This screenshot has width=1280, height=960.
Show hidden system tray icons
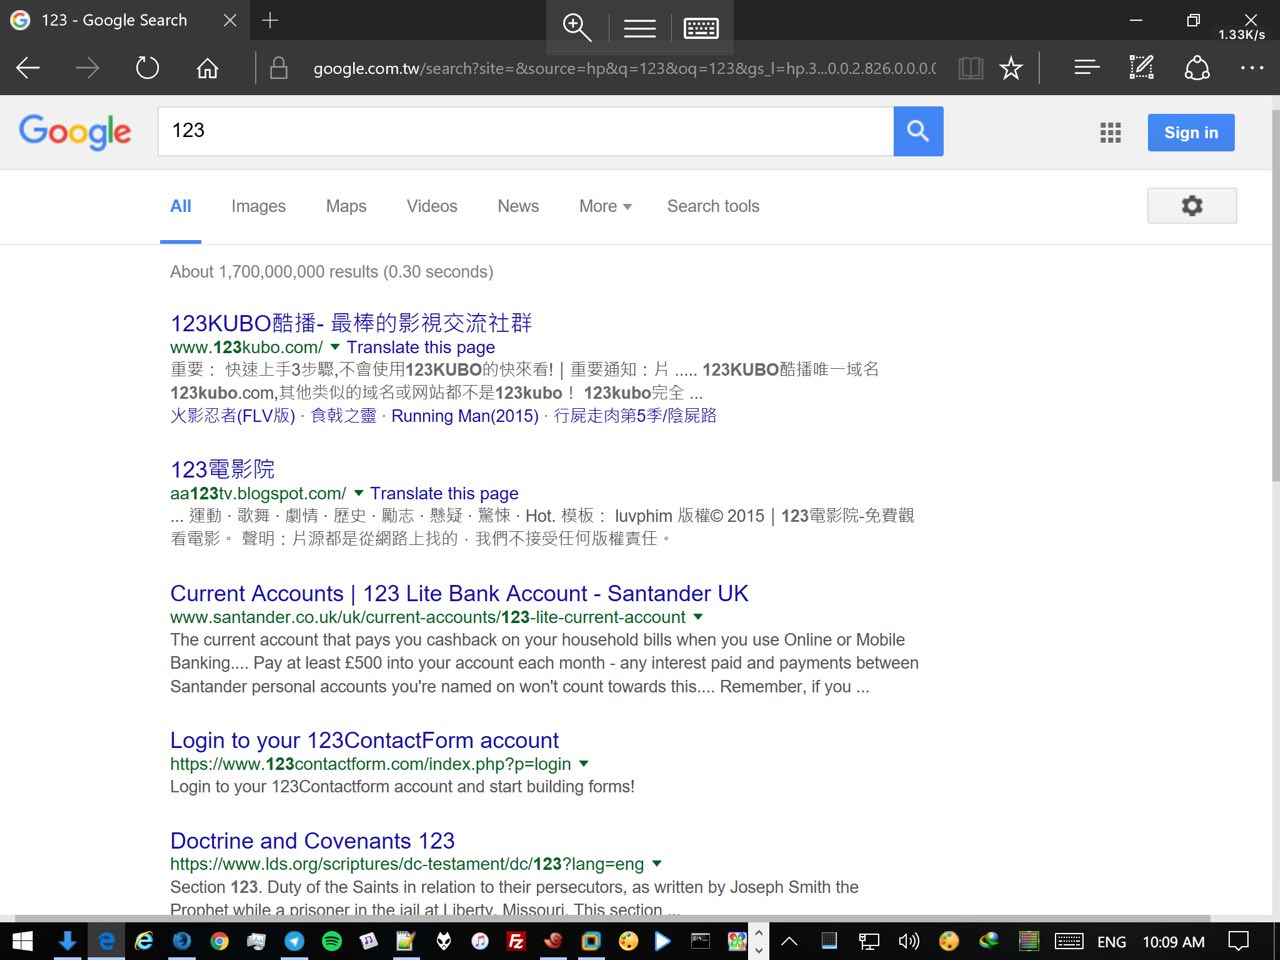[x=789, y=941]
